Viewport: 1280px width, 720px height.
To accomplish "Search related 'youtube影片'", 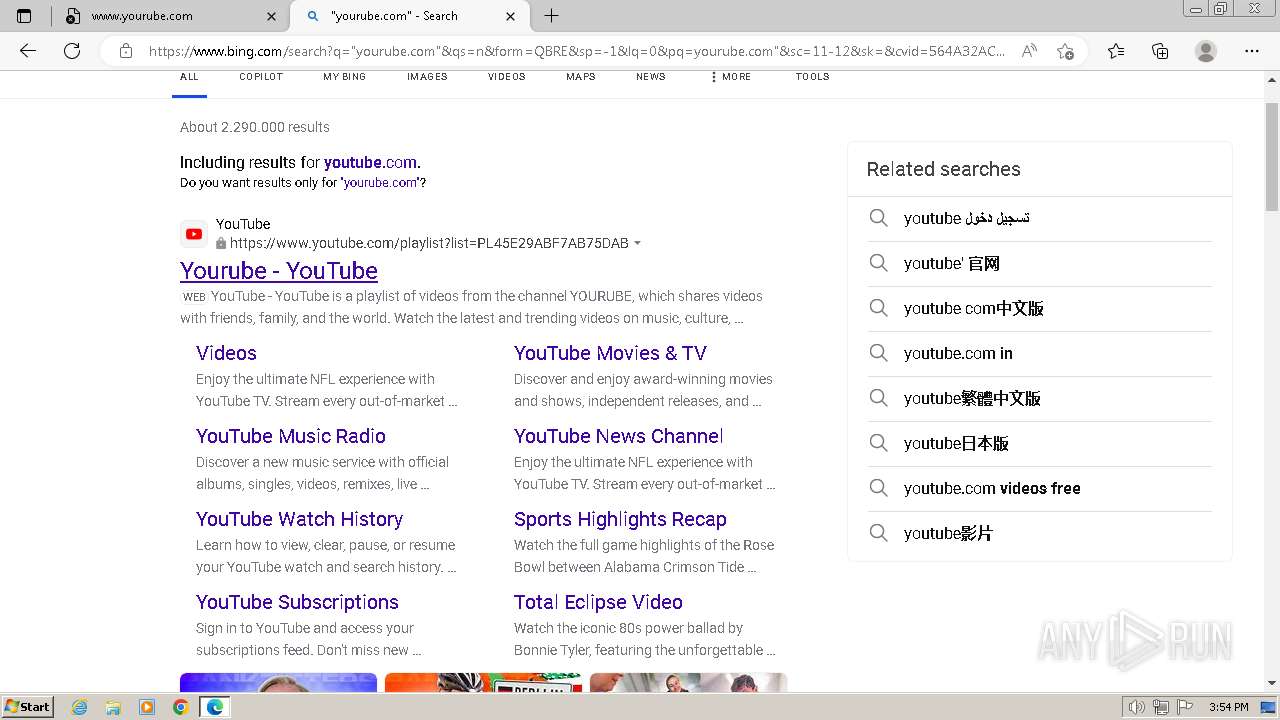I will pyautogui.click(x=1040, y=533).
